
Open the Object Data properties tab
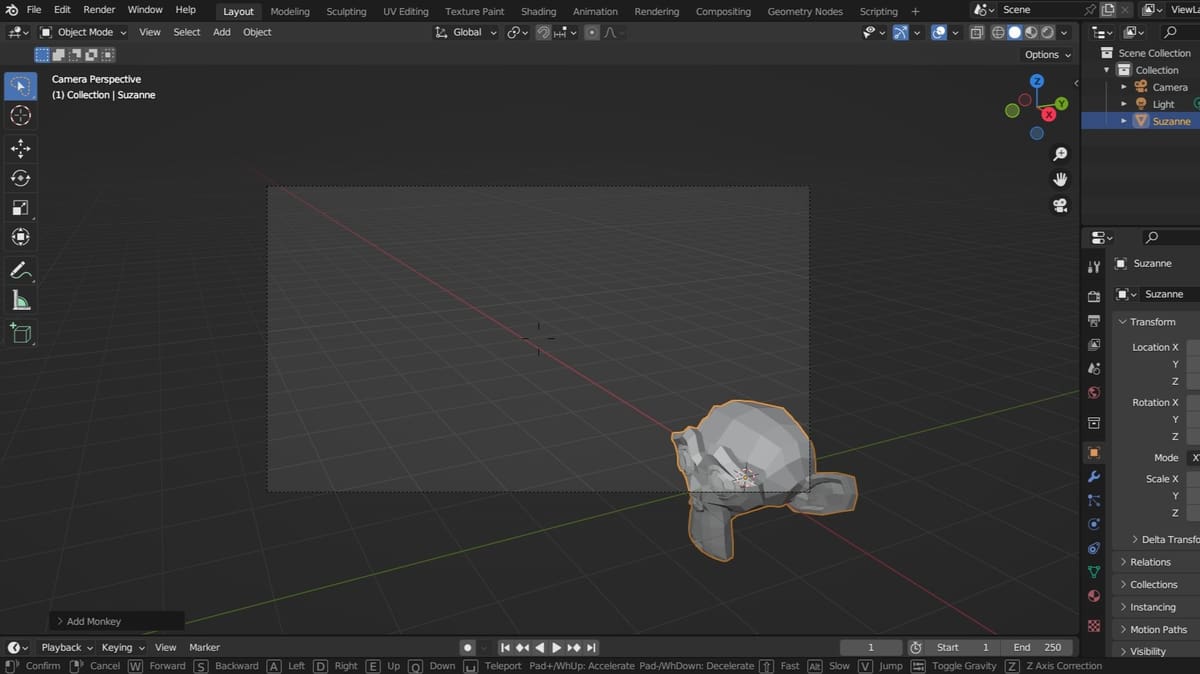[1094, 572]
